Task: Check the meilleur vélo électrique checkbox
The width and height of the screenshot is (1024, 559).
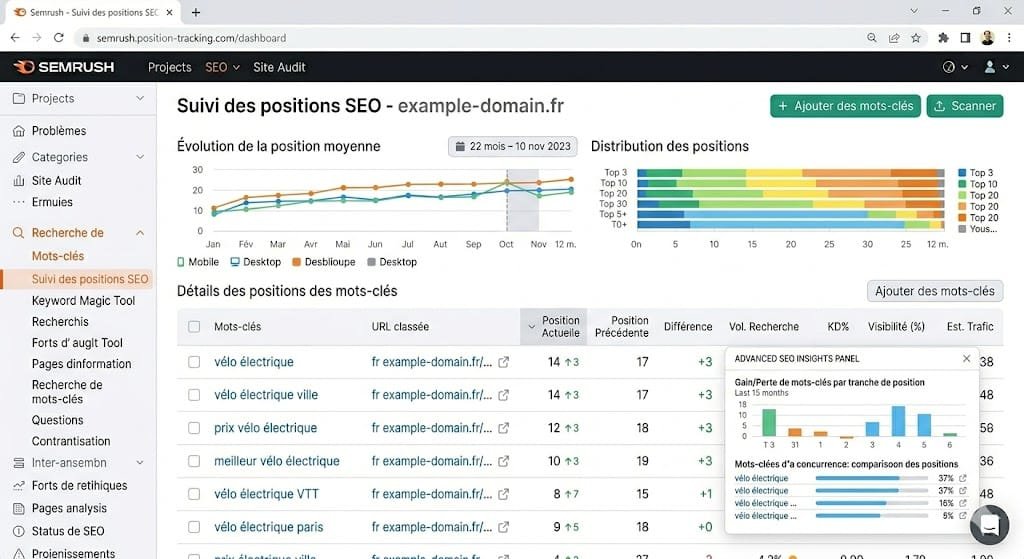Action: click(x=194, y=461)
